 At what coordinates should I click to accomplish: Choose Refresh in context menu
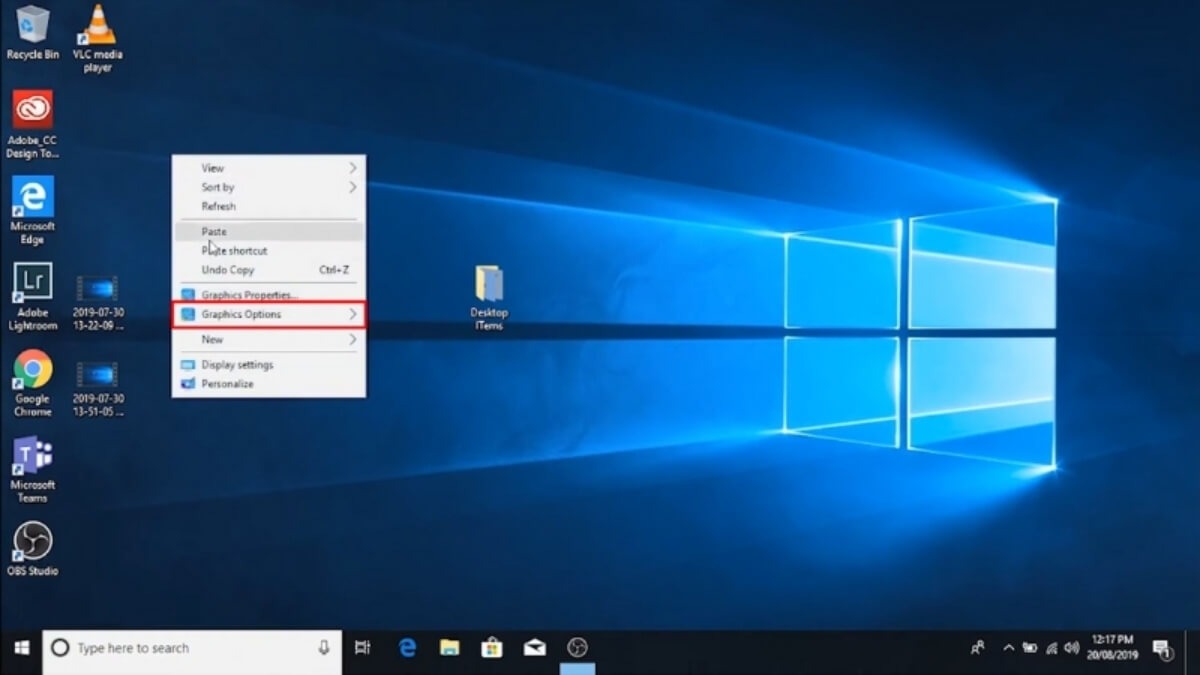click(x=269, y=206)
